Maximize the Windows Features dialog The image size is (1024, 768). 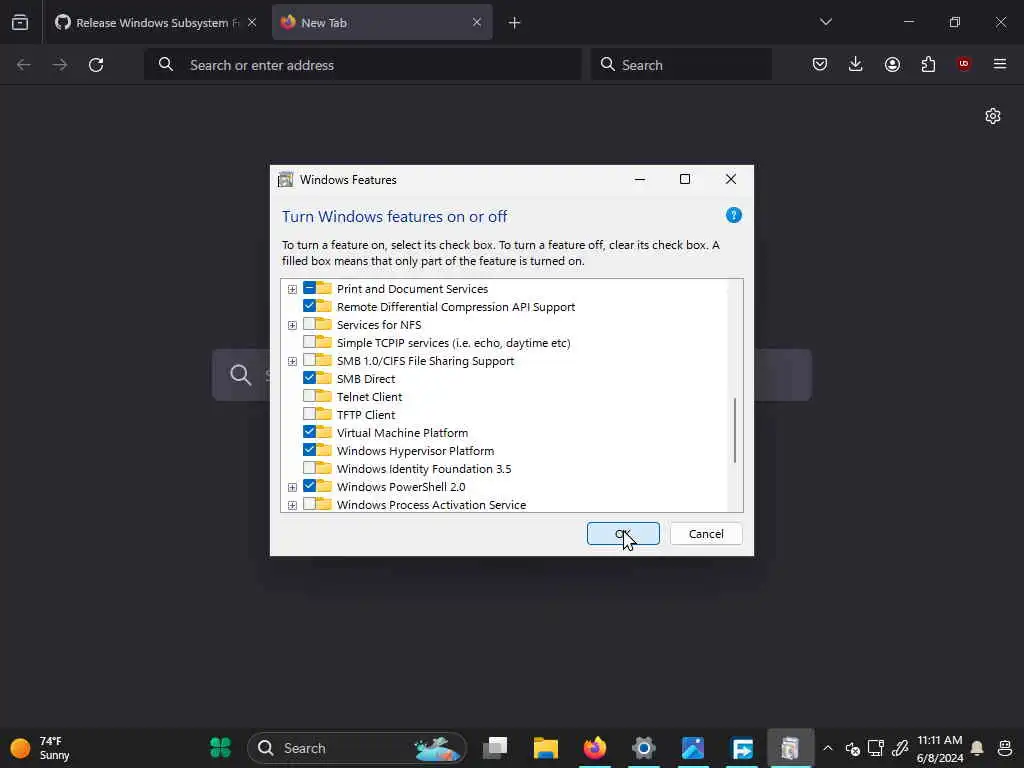pos(685,179)
